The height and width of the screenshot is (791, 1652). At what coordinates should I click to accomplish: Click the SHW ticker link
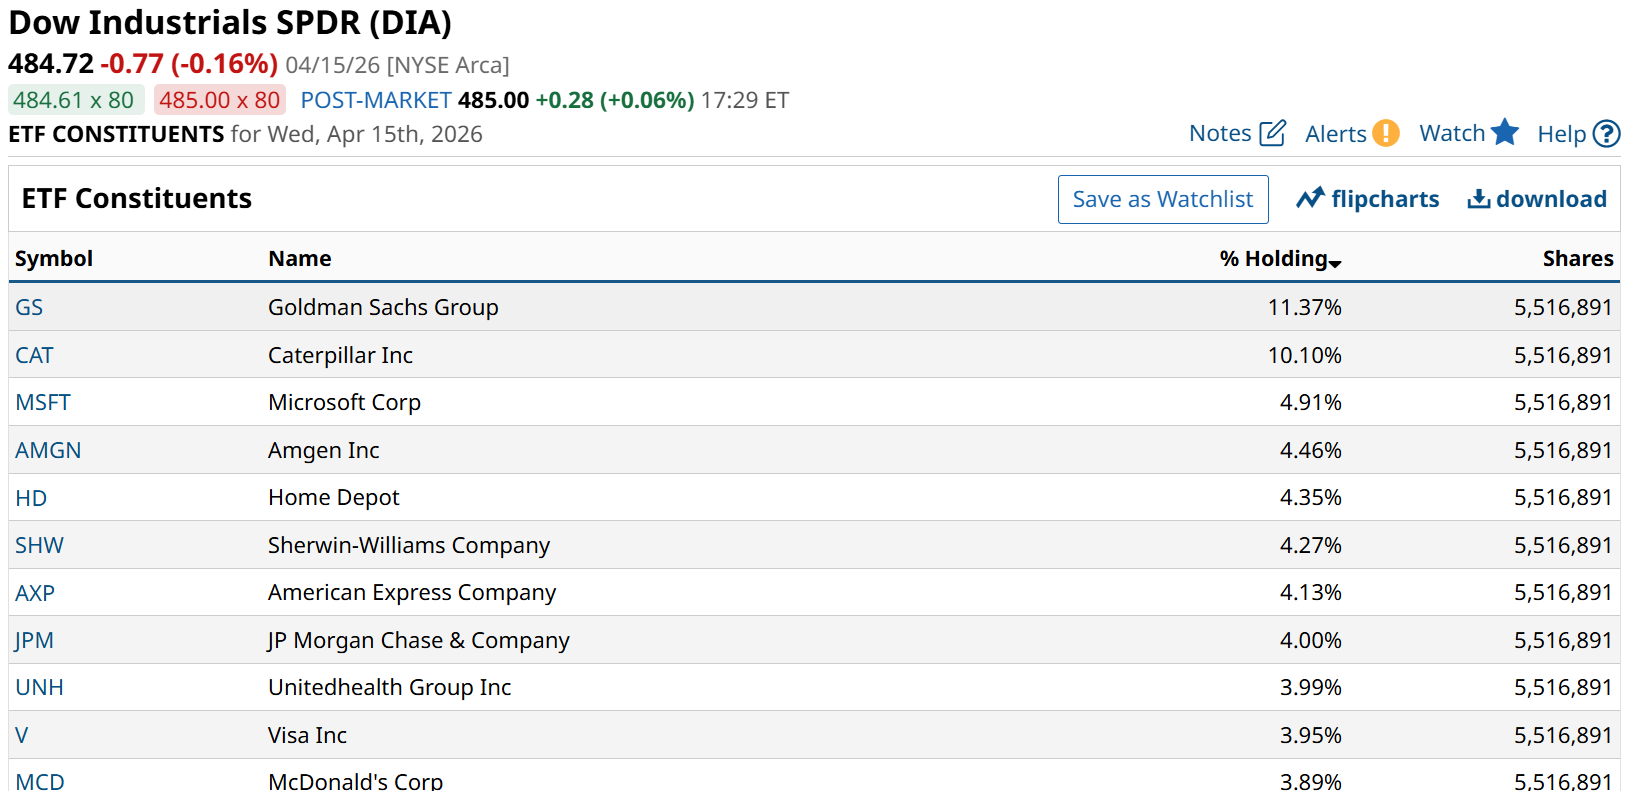(39, 546)
